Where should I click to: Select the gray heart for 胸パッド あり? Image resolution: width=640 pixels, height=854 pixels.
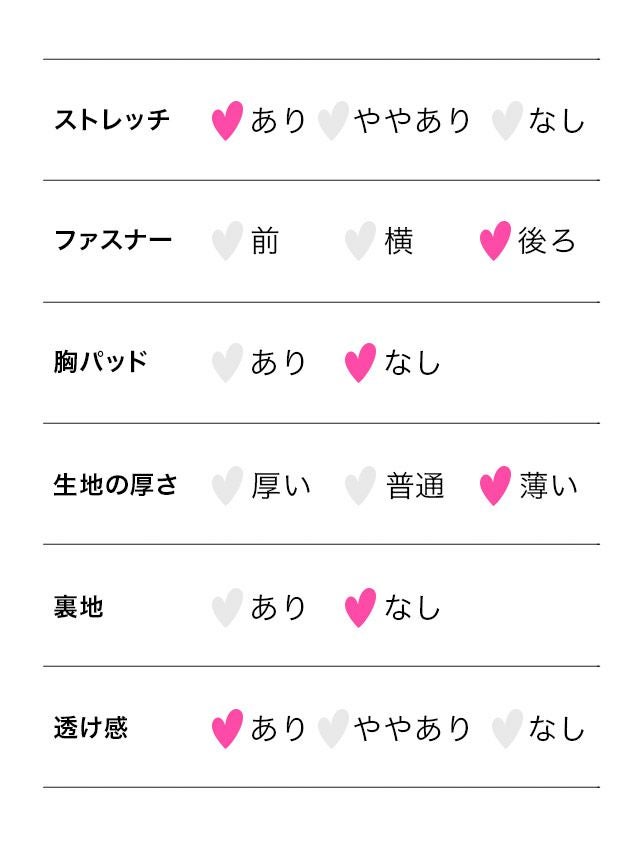(228, 363)
